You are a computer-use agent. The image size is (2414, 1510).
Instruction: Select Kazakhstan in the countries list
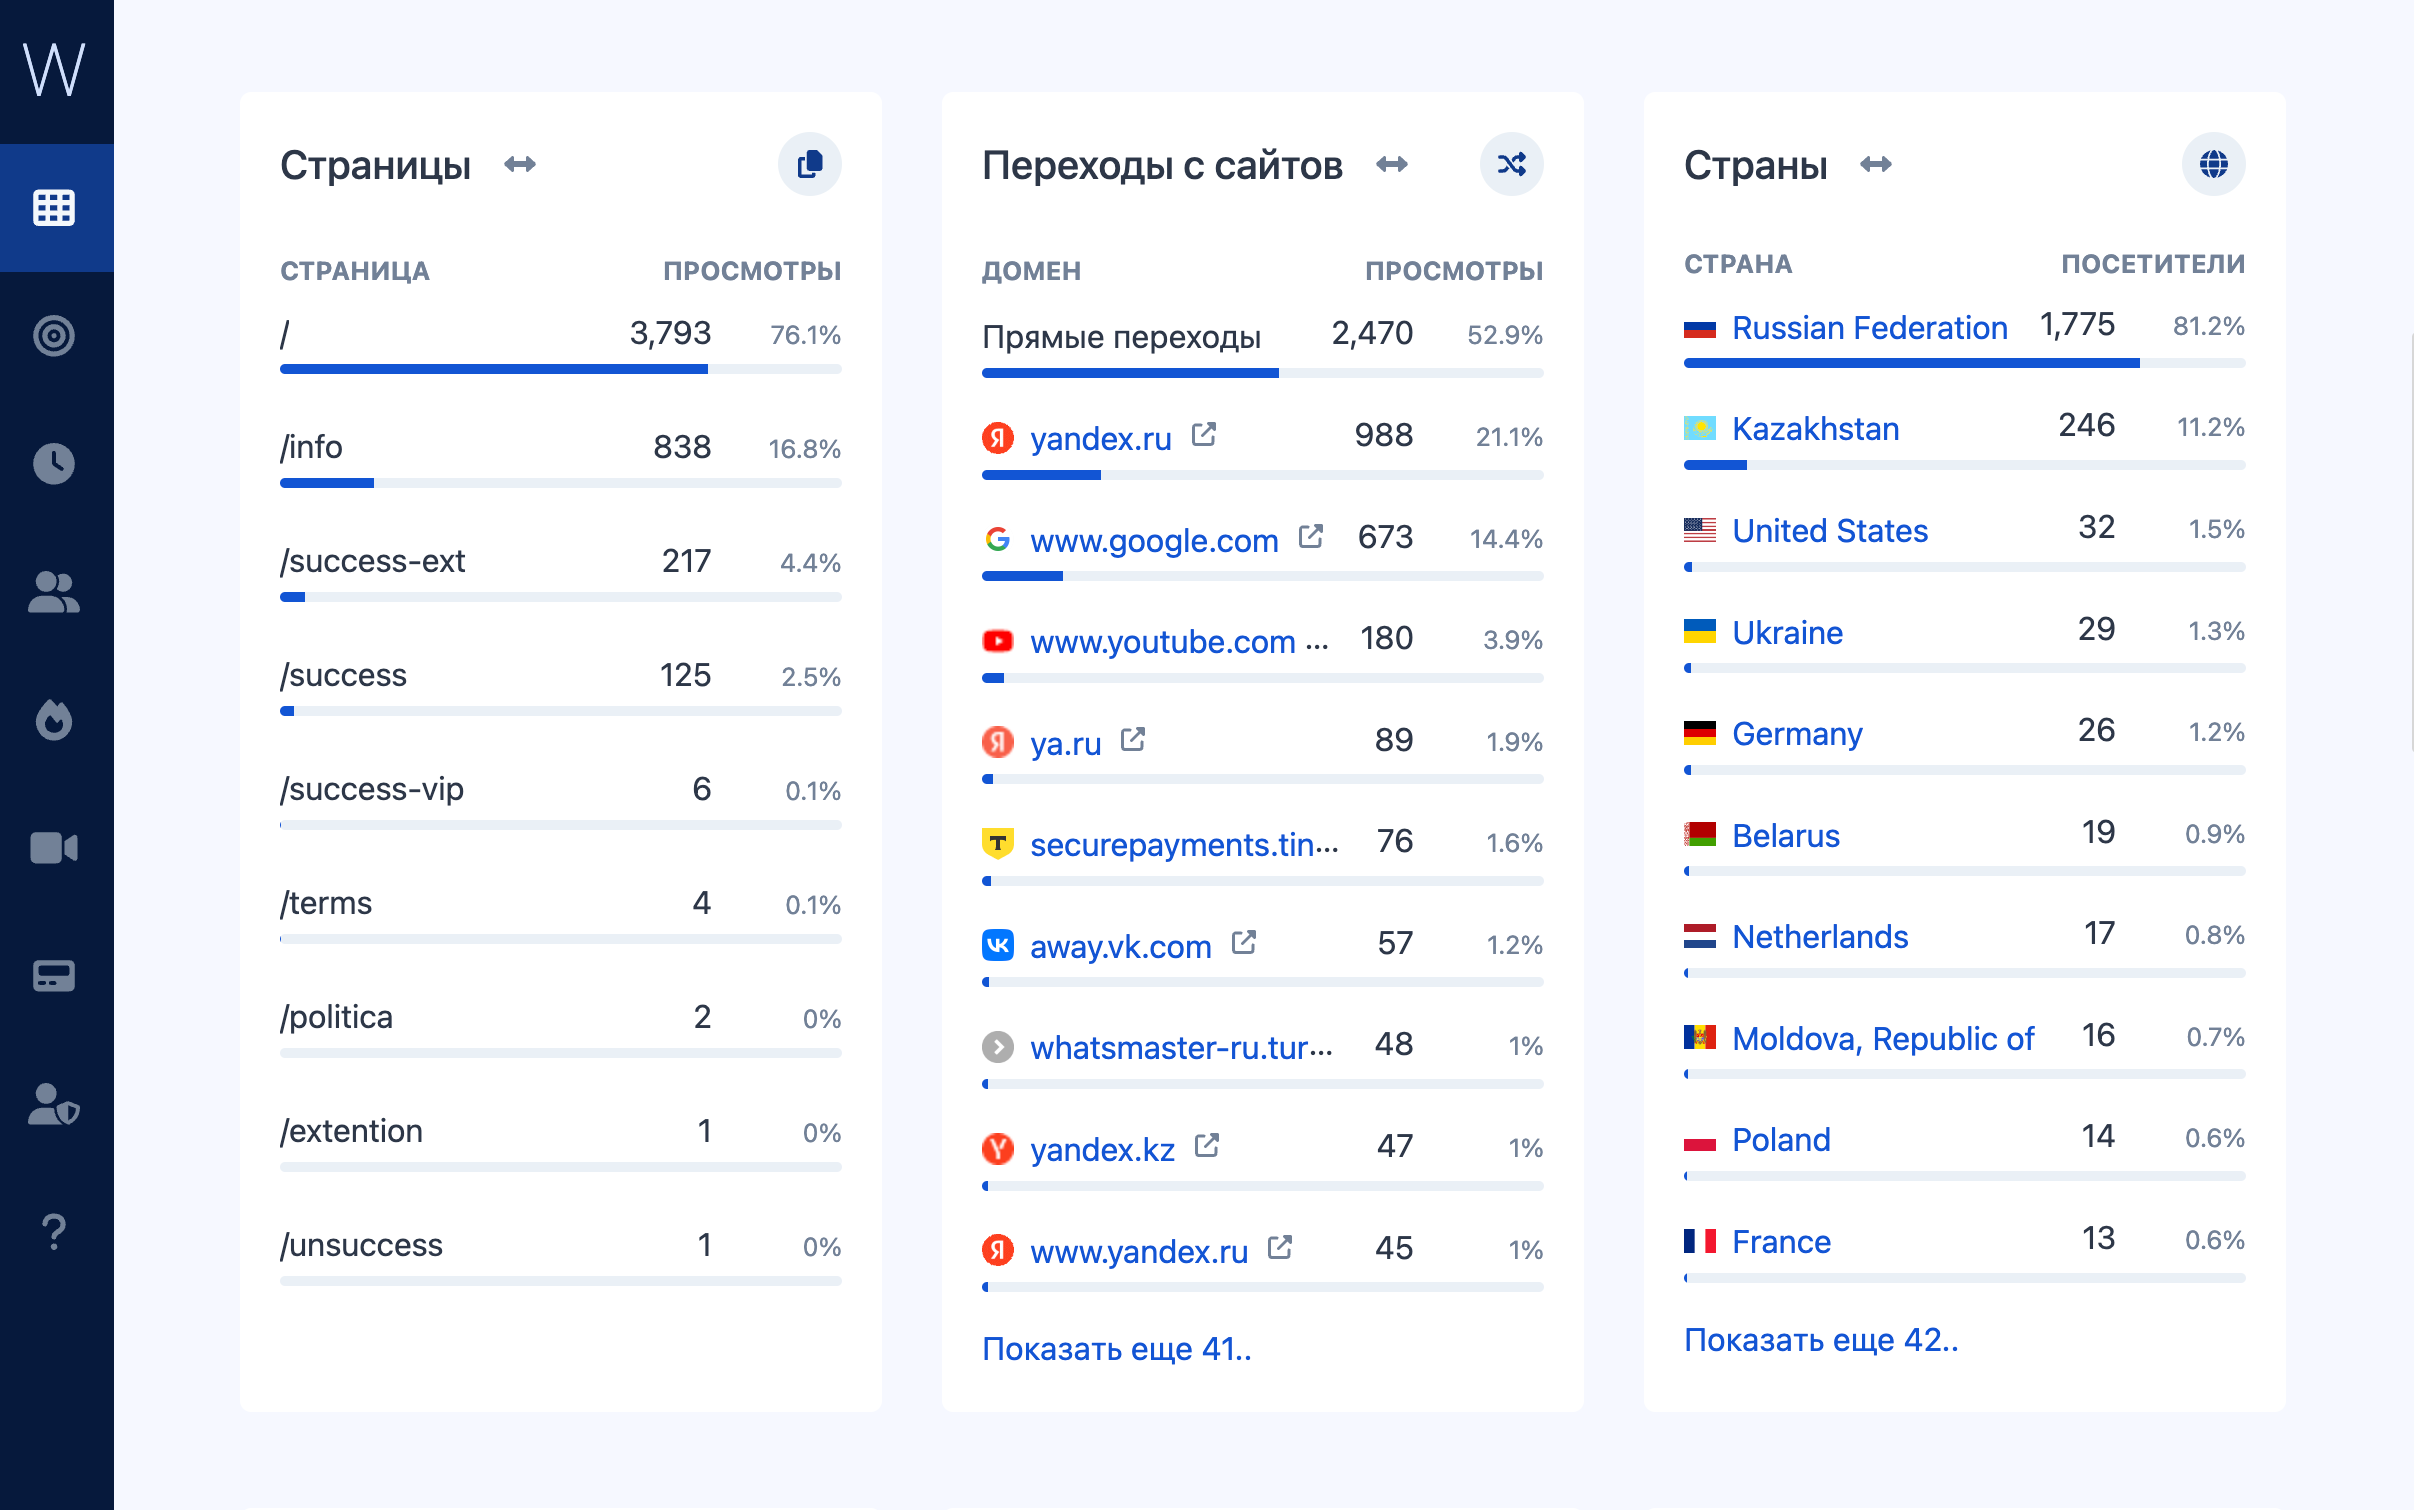(x=1815, y=429)
